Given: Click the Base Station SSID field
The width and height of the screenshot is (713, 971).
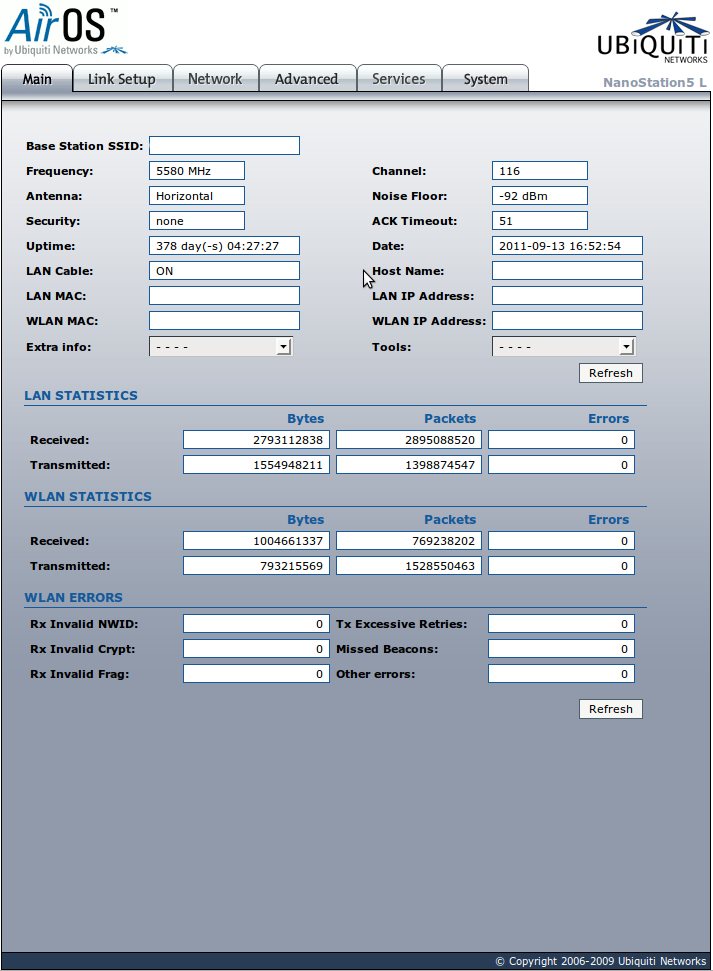Looking at the screenshot, I should 224,146.
